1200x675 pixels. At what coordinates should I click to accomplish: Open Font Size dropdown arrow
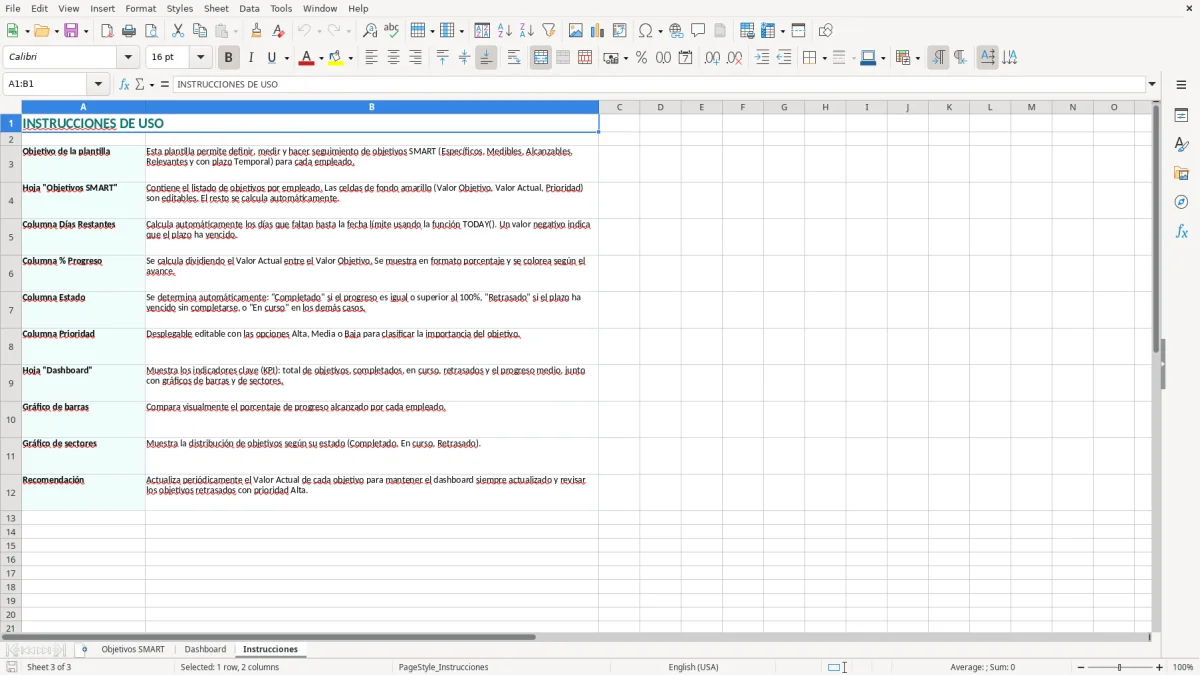tap(200, 58)
